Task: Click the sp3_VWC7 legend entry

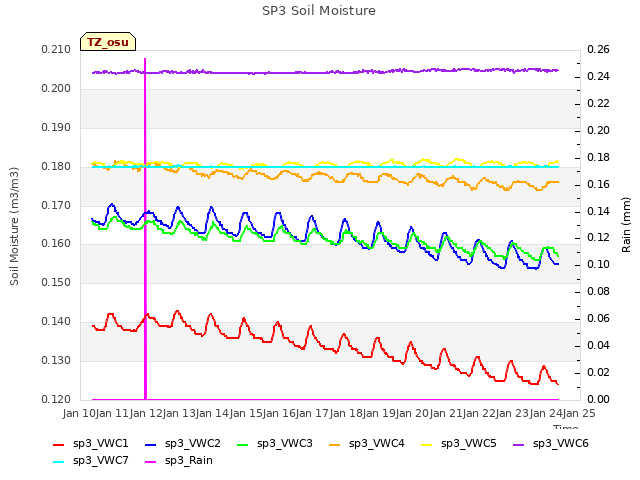Action: (91, 461)
